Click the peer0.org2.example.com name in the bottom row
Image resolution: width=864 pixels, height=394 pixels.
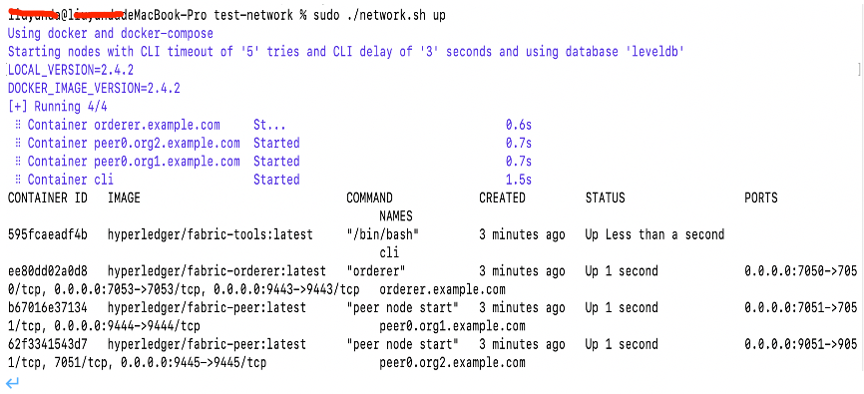(x=452, y=363)
